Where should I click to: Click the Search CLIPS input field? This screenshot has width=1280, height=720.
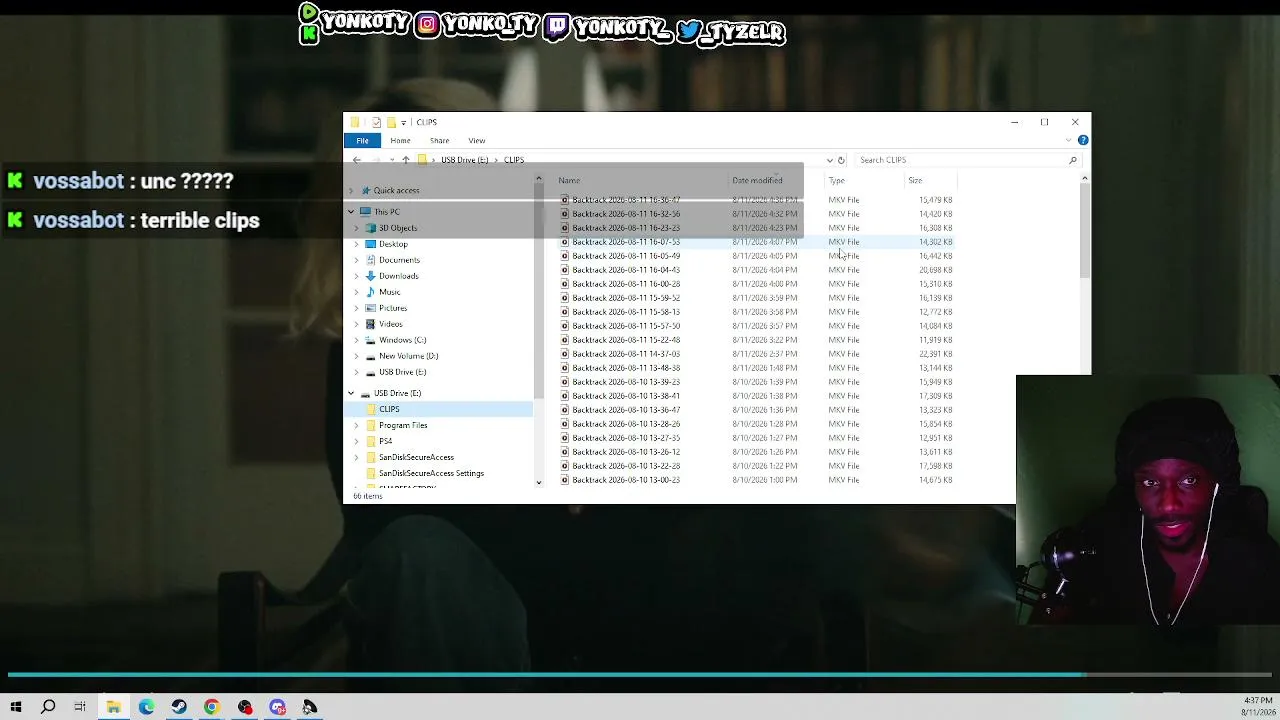[x=960, y=160]
